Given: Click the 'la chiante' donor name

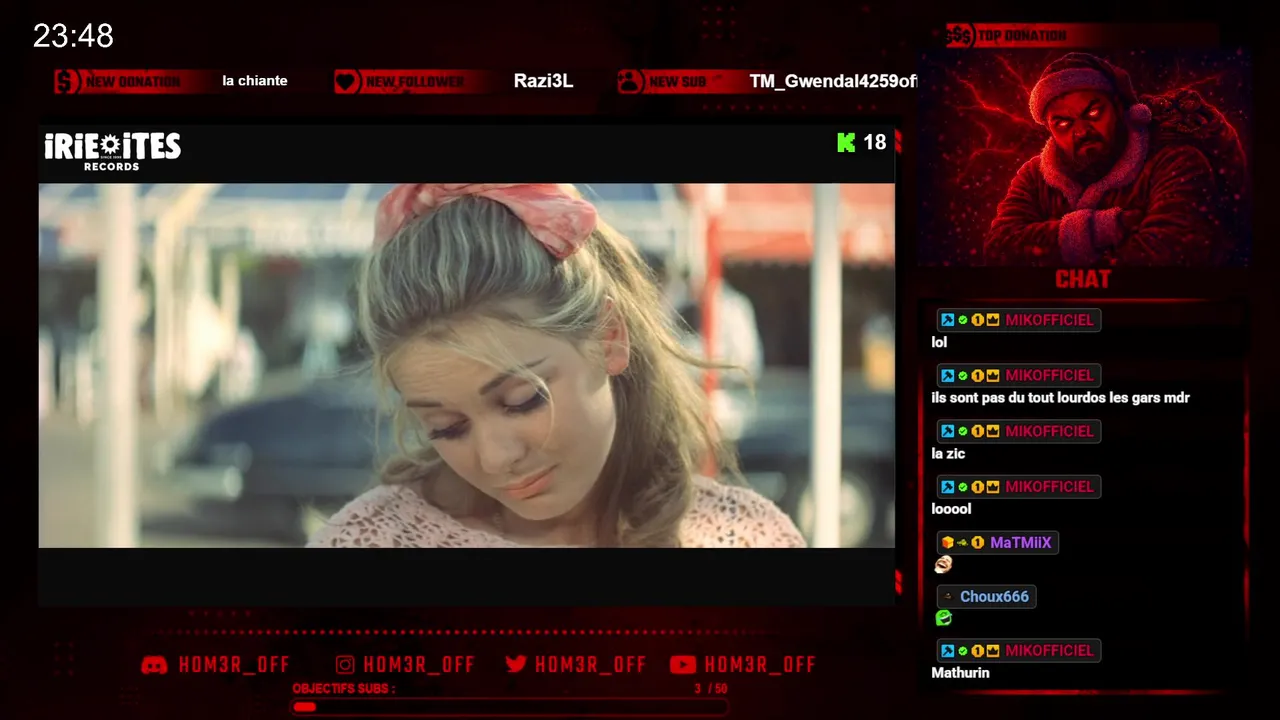Looking at the screenshot, I should tap(255, 81).
